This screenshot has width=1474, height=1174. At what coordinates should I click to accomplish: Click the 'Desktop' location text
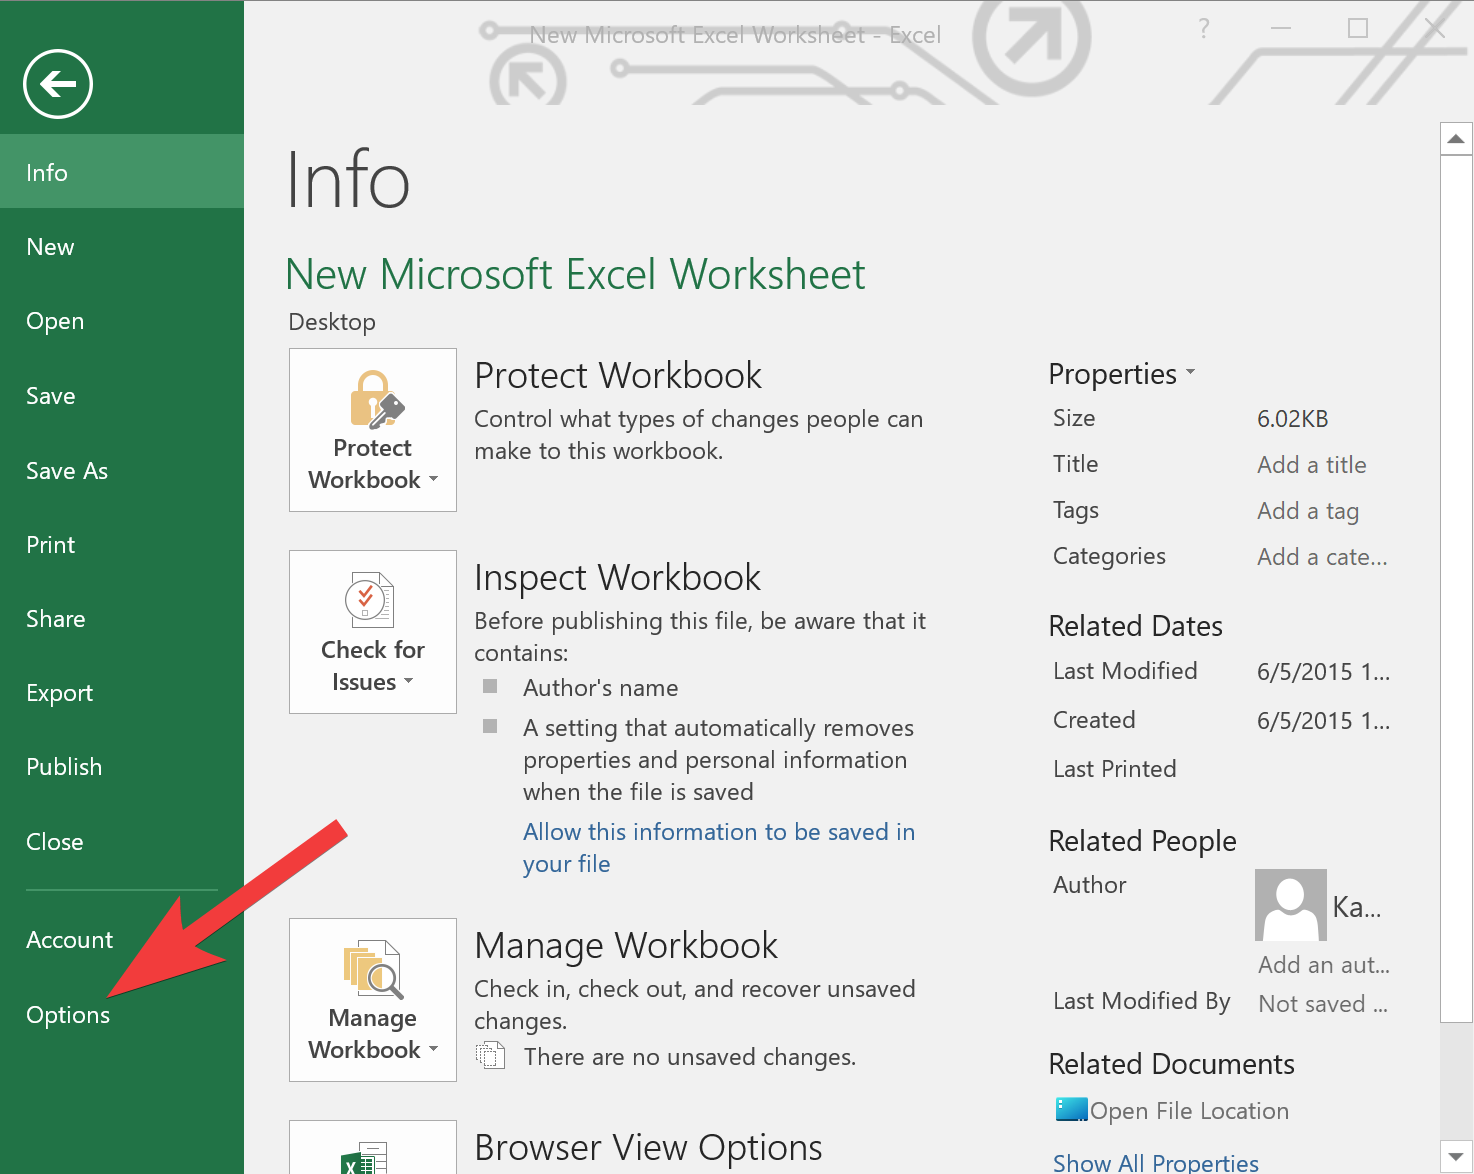[332, 322]
